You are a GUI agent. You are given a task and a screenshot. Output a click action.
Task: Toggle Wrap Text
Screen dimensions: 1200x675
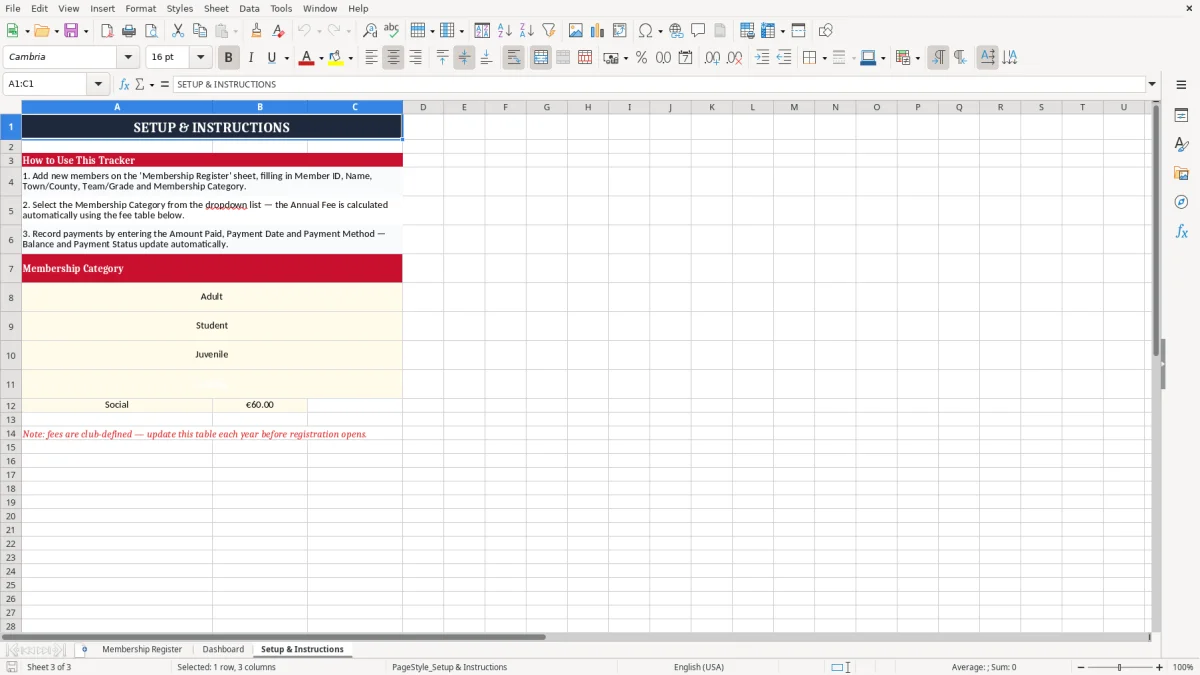514,58
